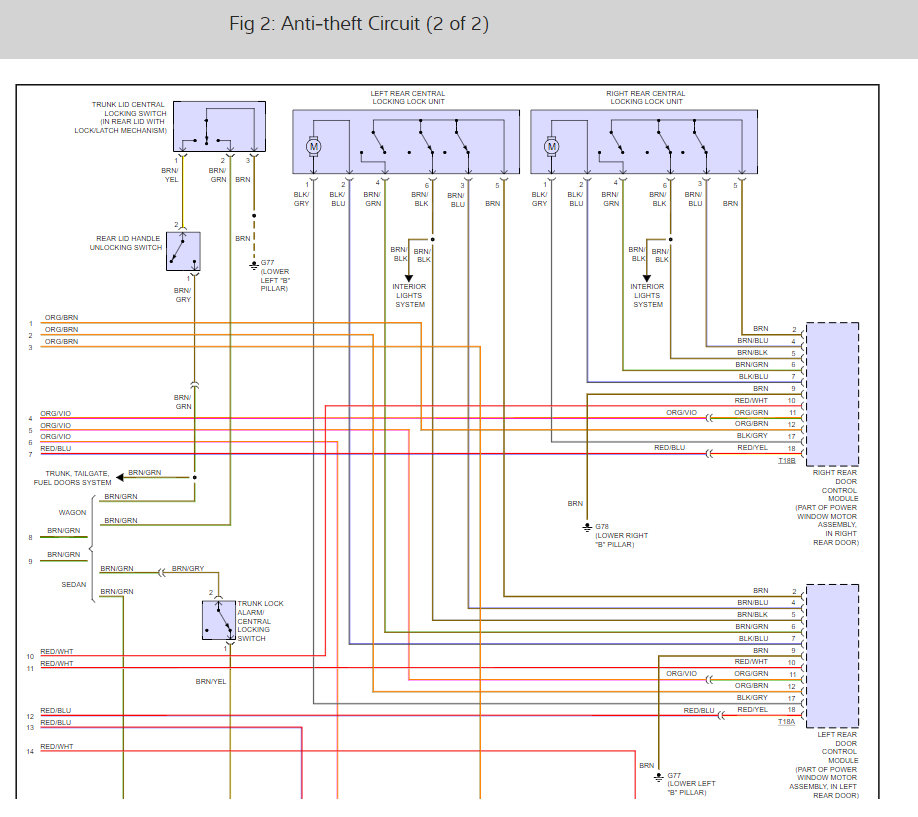
Task: Click the 'TRUNK LOCK ALARM/ CENTRAL LOCKING SWITCH' label
Action: click(261, 621)
